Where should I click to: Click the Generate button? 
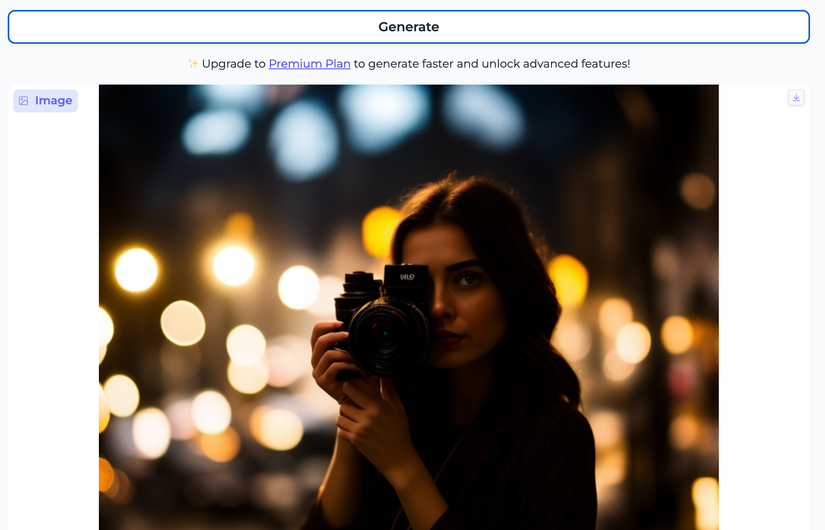coord(408,27)
